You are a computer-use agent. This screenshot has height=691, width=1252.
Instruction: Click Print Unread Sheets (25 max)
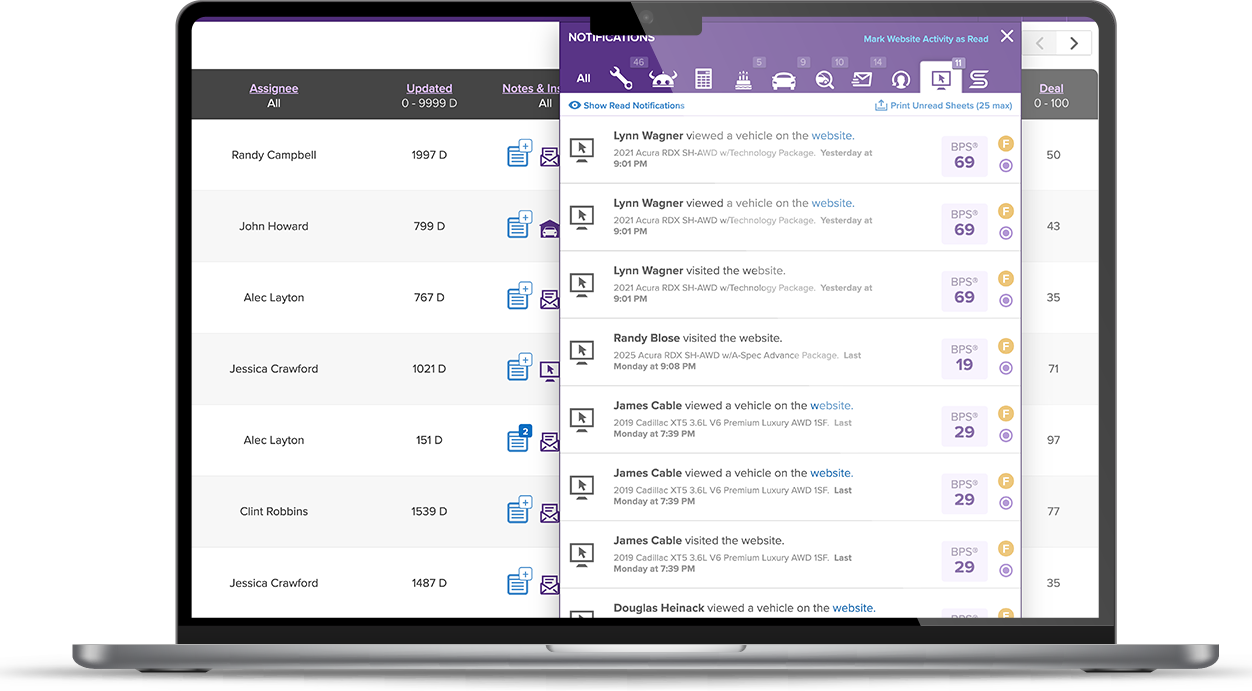point(943,105)
